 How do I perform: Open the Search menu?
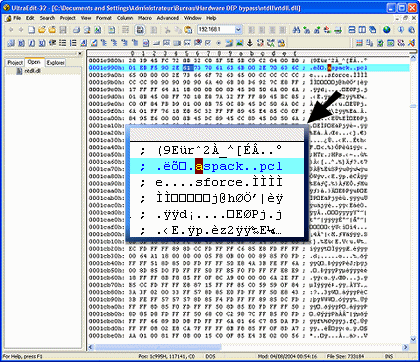coord(47,18)
